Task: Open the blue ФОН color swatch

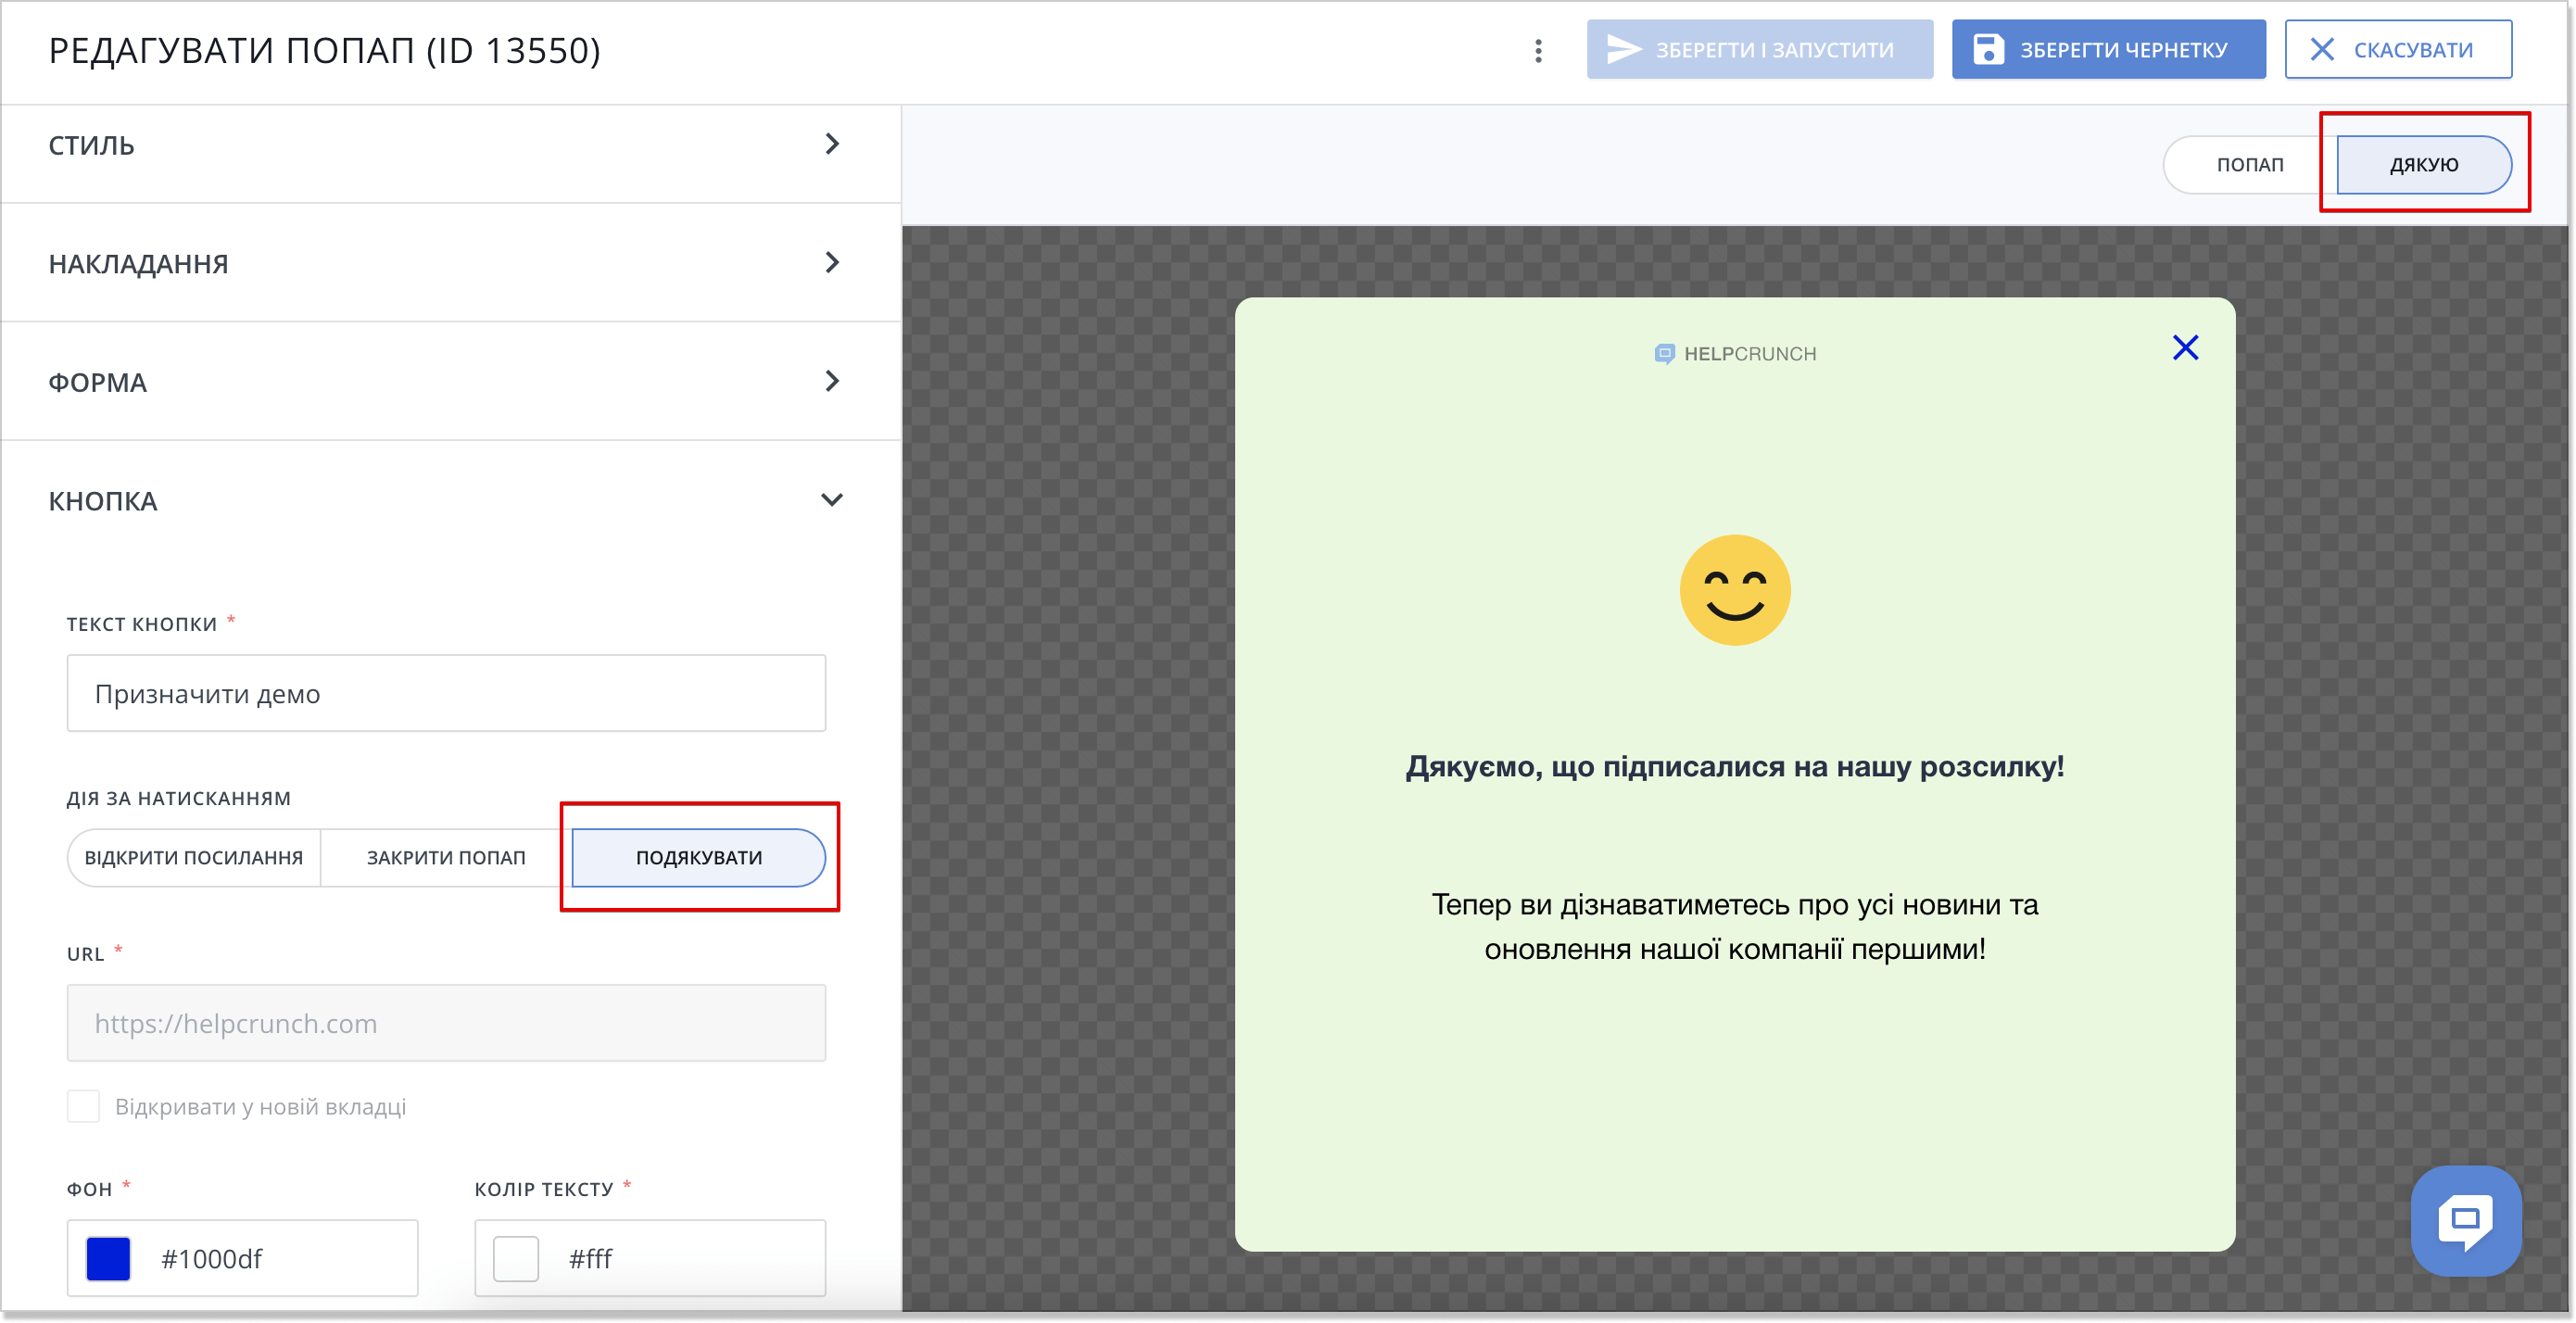Action: click(108, 1258)
